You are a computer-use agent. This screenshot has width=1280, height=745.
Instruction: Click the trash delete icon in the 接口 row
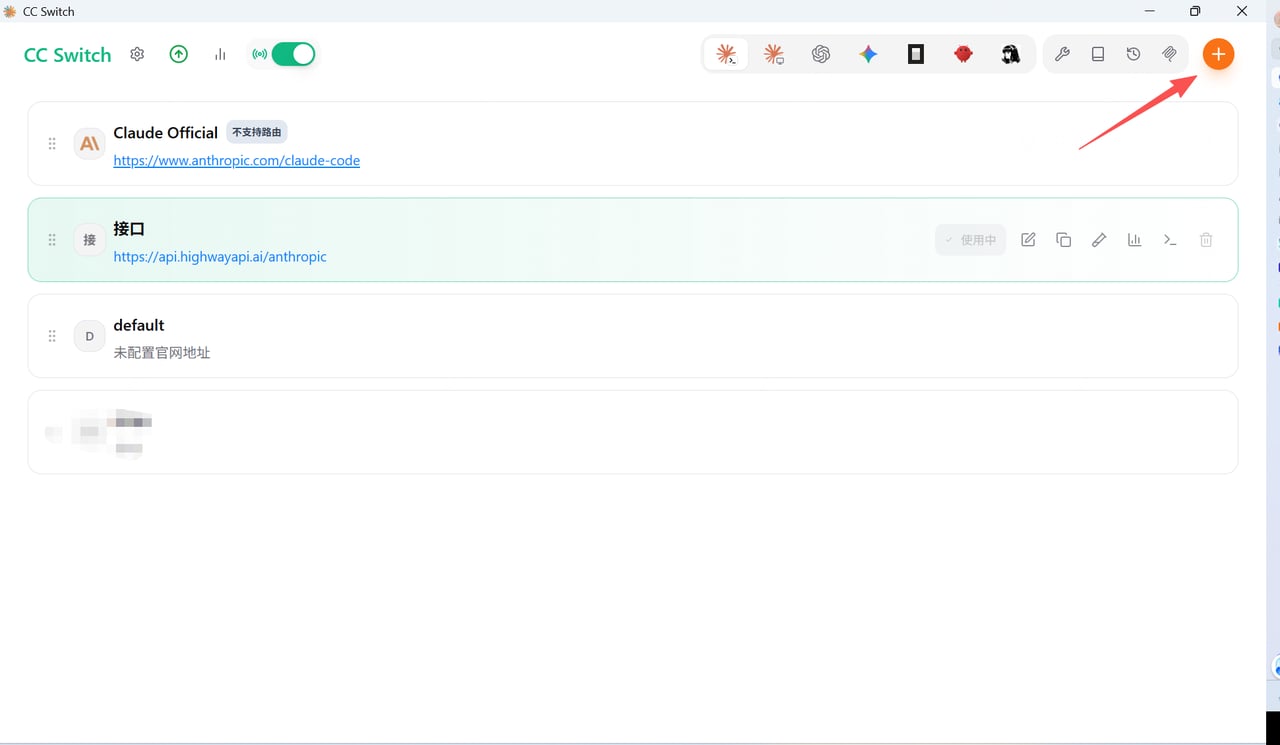(x=1206, y=240)
